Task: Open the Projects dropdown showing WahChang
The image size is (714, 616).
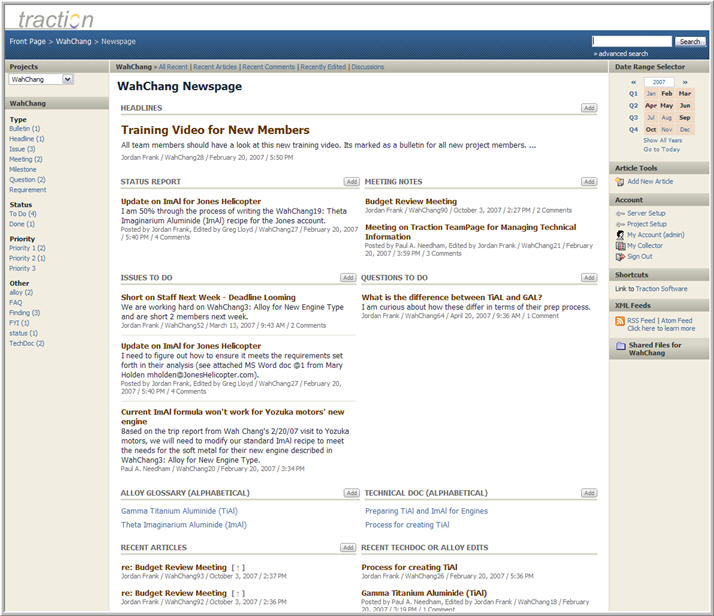Action: pos(41,79)
